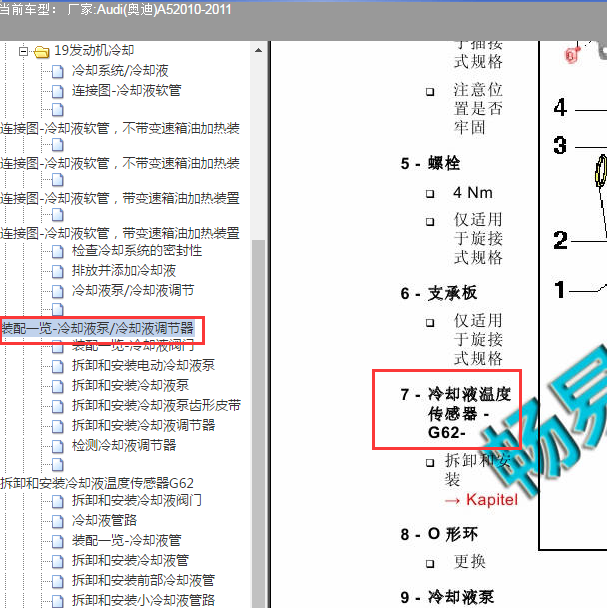This screenshot has width=607, height=608.
Task: Click document icon beside 拆卸和安装前部冷却液管
Action: (x=58, y=581)
